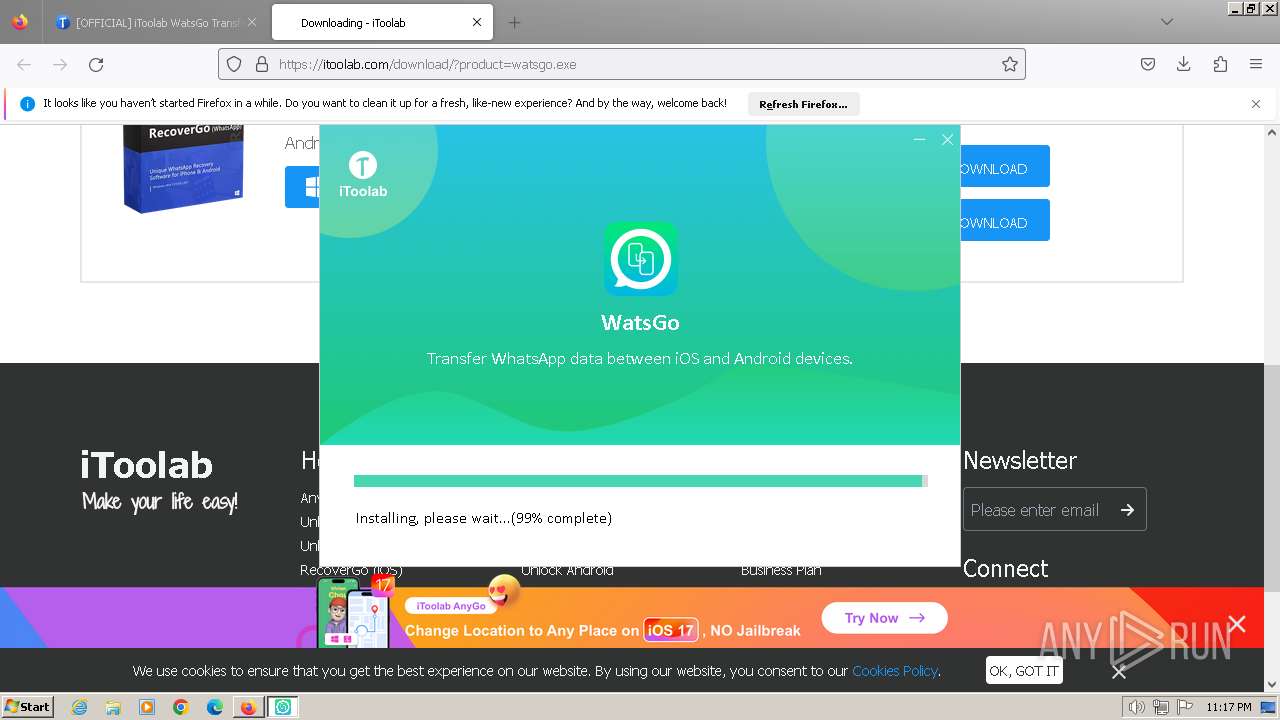Open the Firefox hamburger menu

tap(1256, 64)
